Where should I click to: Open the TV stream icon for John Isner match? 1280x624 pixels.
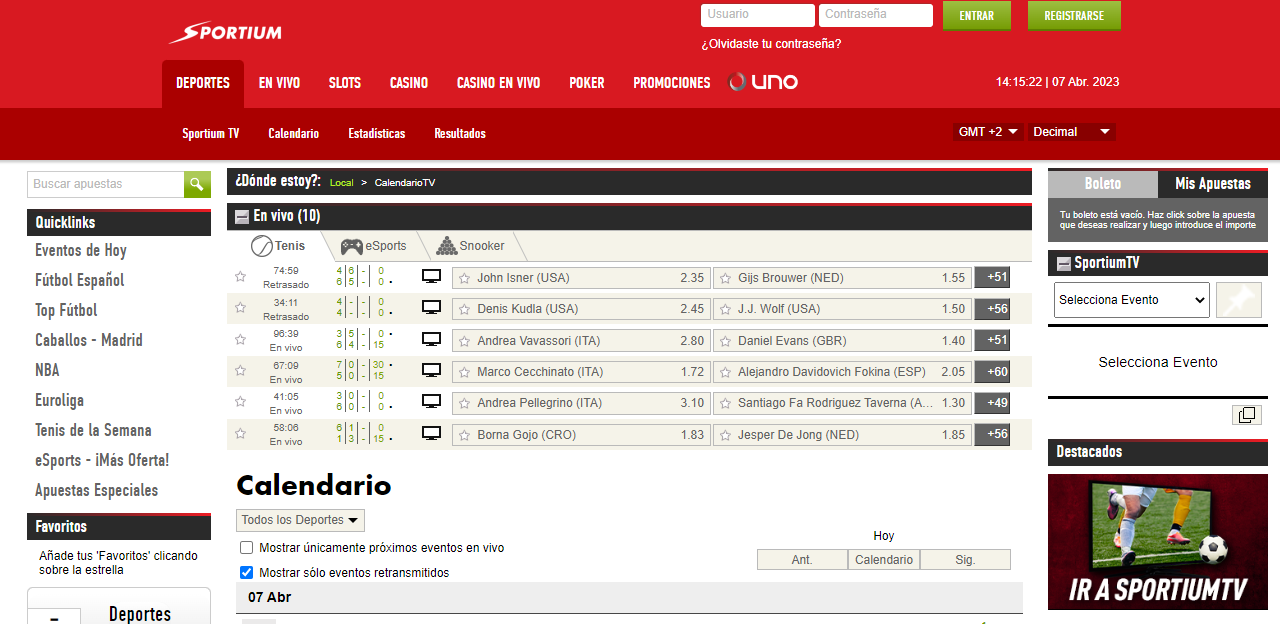tap(431, 276)
